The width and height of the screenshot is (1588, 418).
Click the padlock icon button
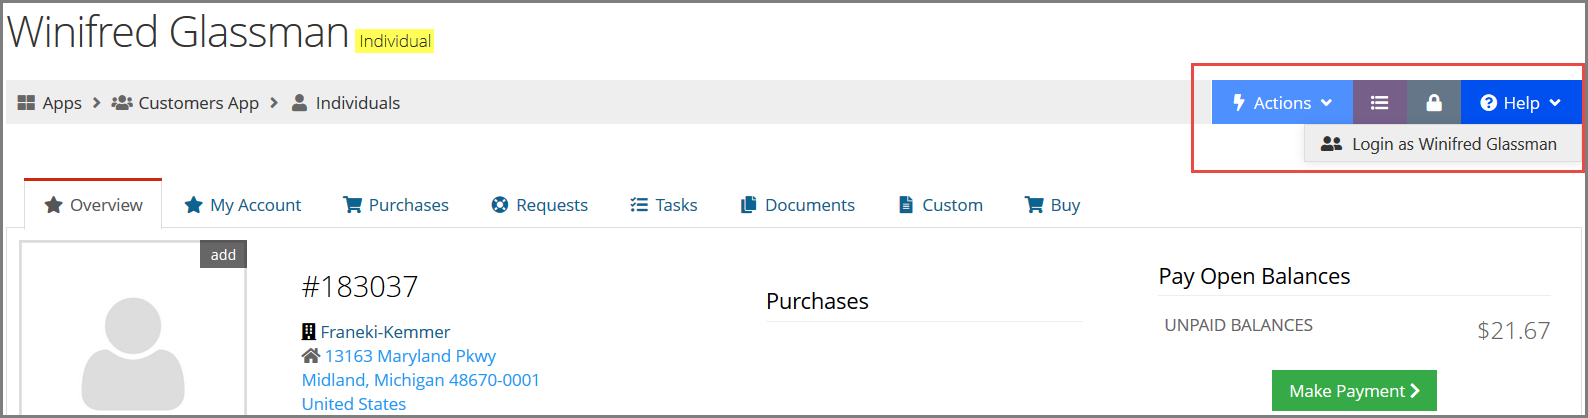(x=1434, y=102)
